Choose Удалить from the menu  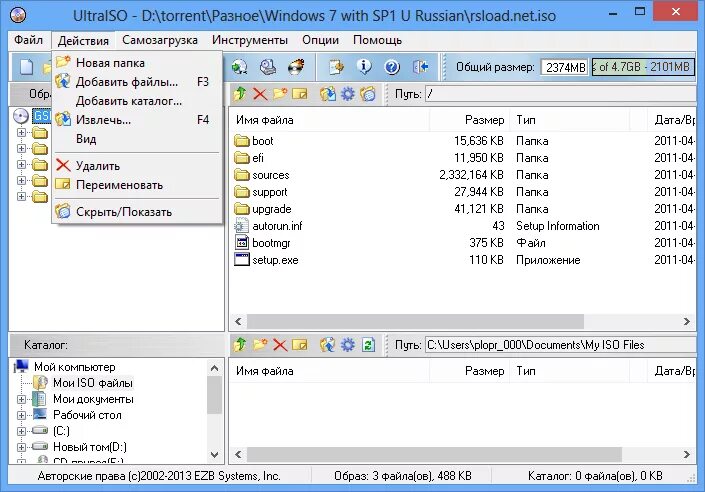pyautogui.click(x=137, y=165)
